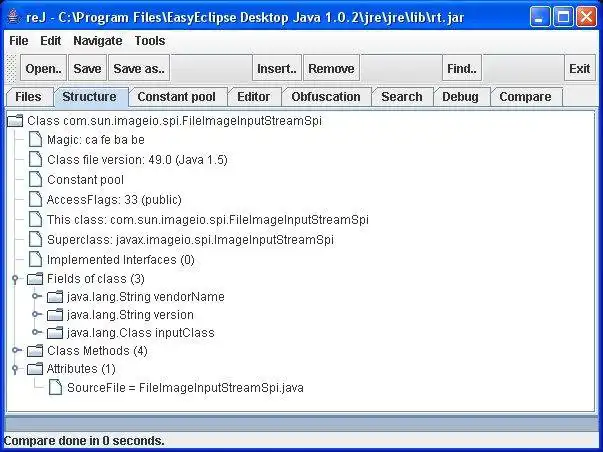The height and width of the screenshot is (452, 603).
Task: Click the Compare done in 0 seconds status
Action: point(84,440)
